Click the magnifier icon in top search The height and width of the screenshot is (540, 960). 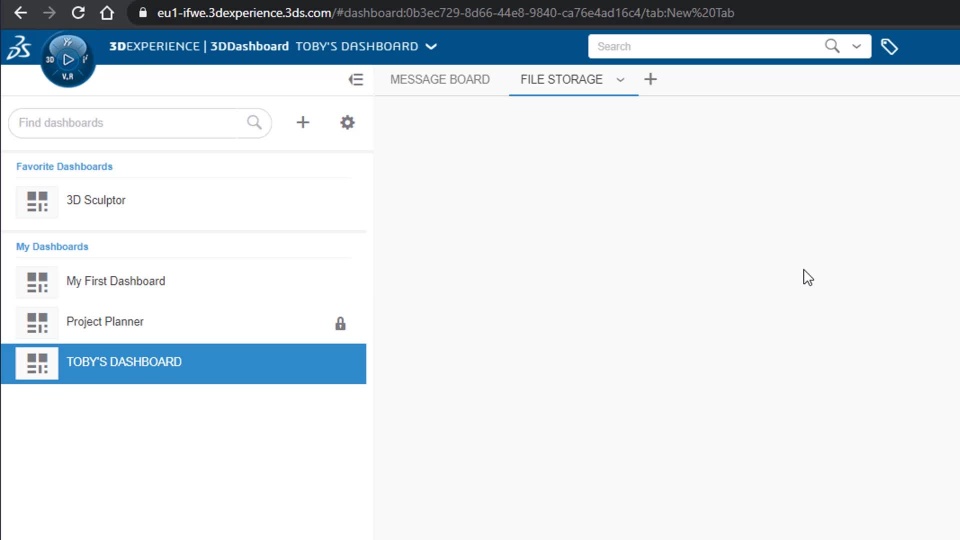832,46
